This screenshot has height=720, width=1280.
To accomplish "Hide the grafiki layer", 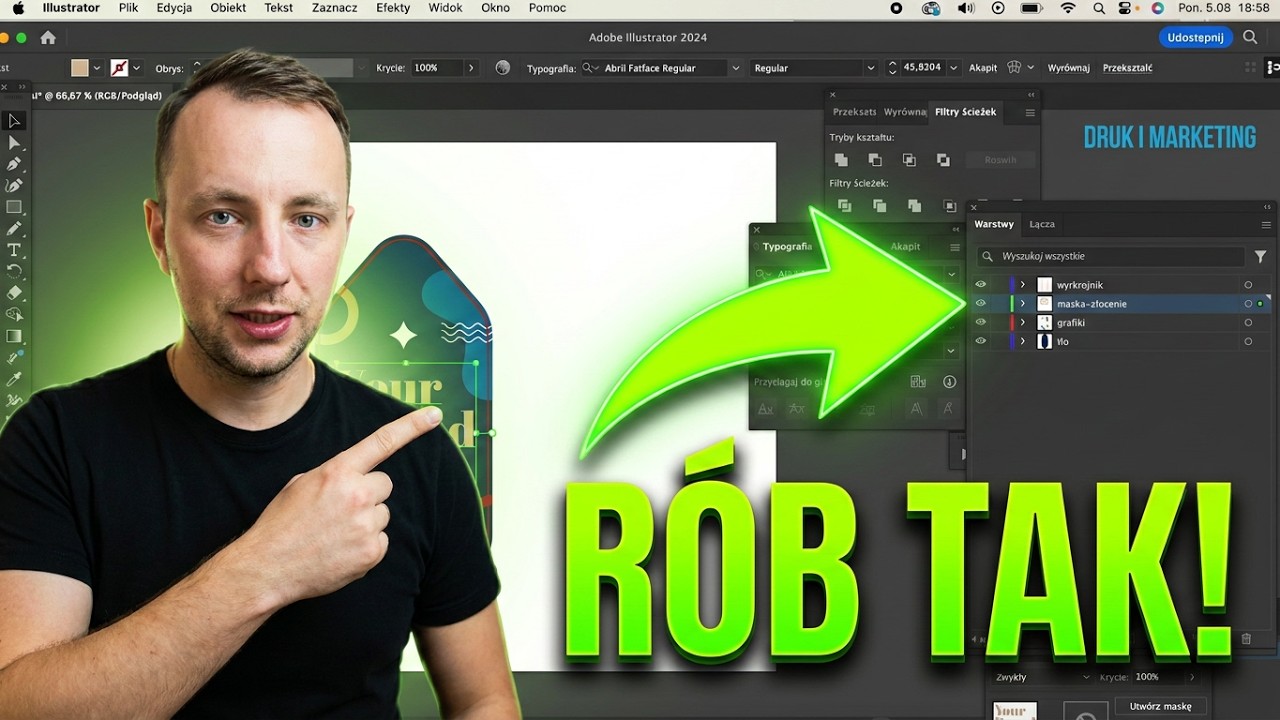I will [981, 322].
